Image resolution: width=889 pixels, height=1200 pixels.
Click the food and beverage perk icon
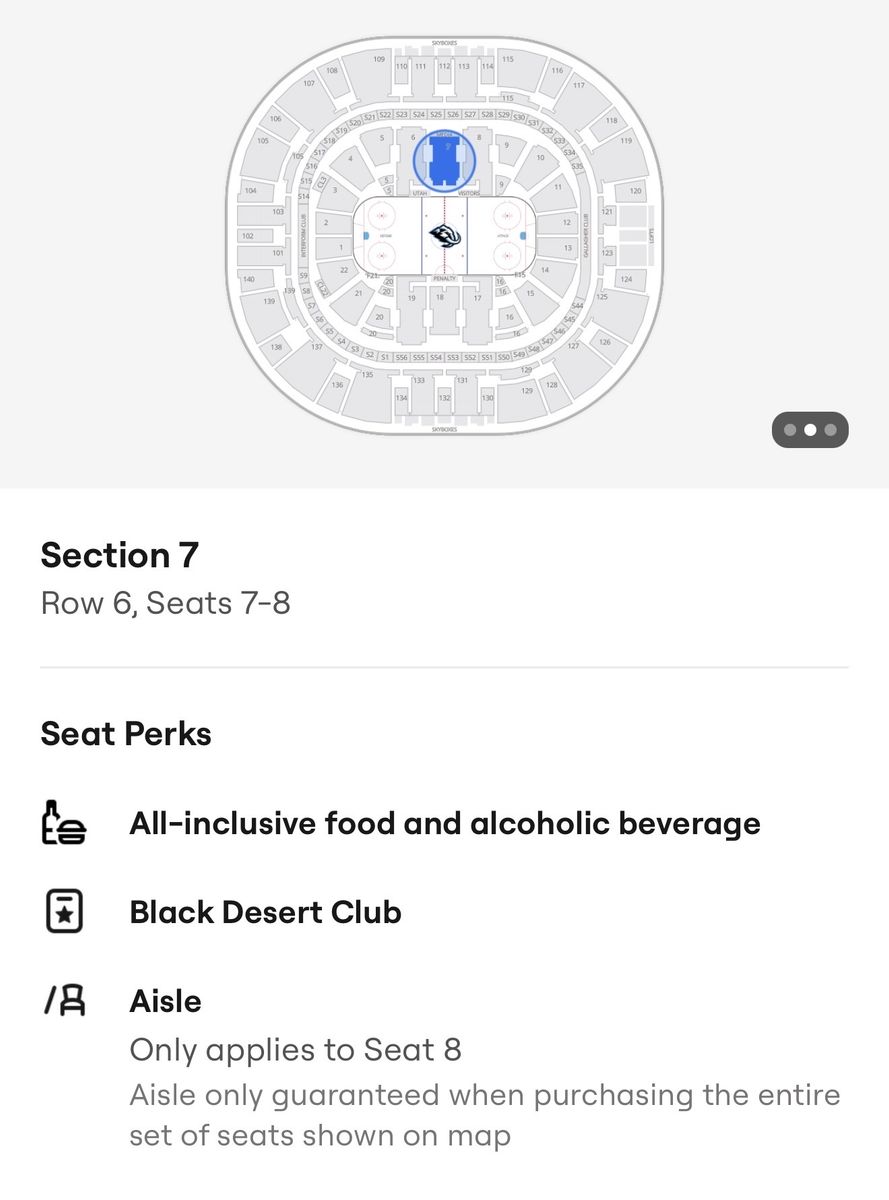64,824
